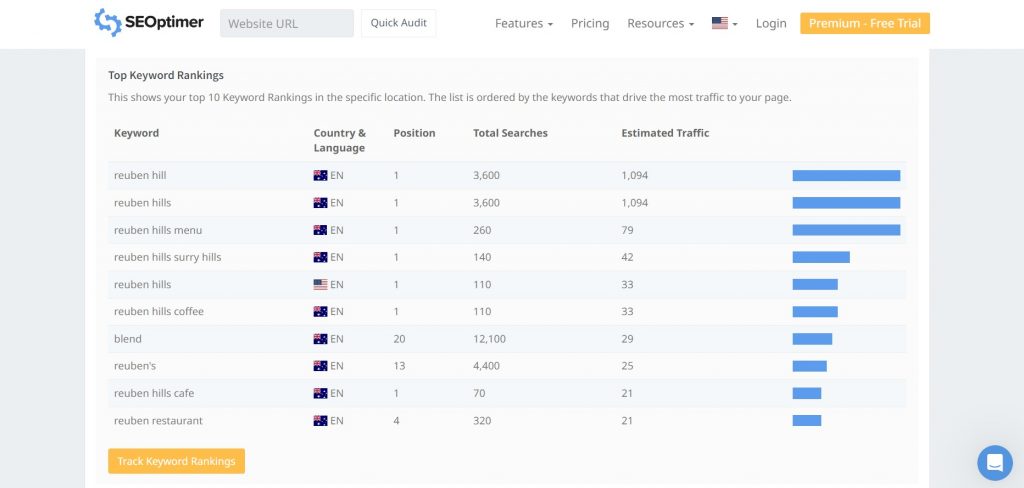Click Track Keyword Rankings button
Screen dimensions: 1024x488
[176, 461]
